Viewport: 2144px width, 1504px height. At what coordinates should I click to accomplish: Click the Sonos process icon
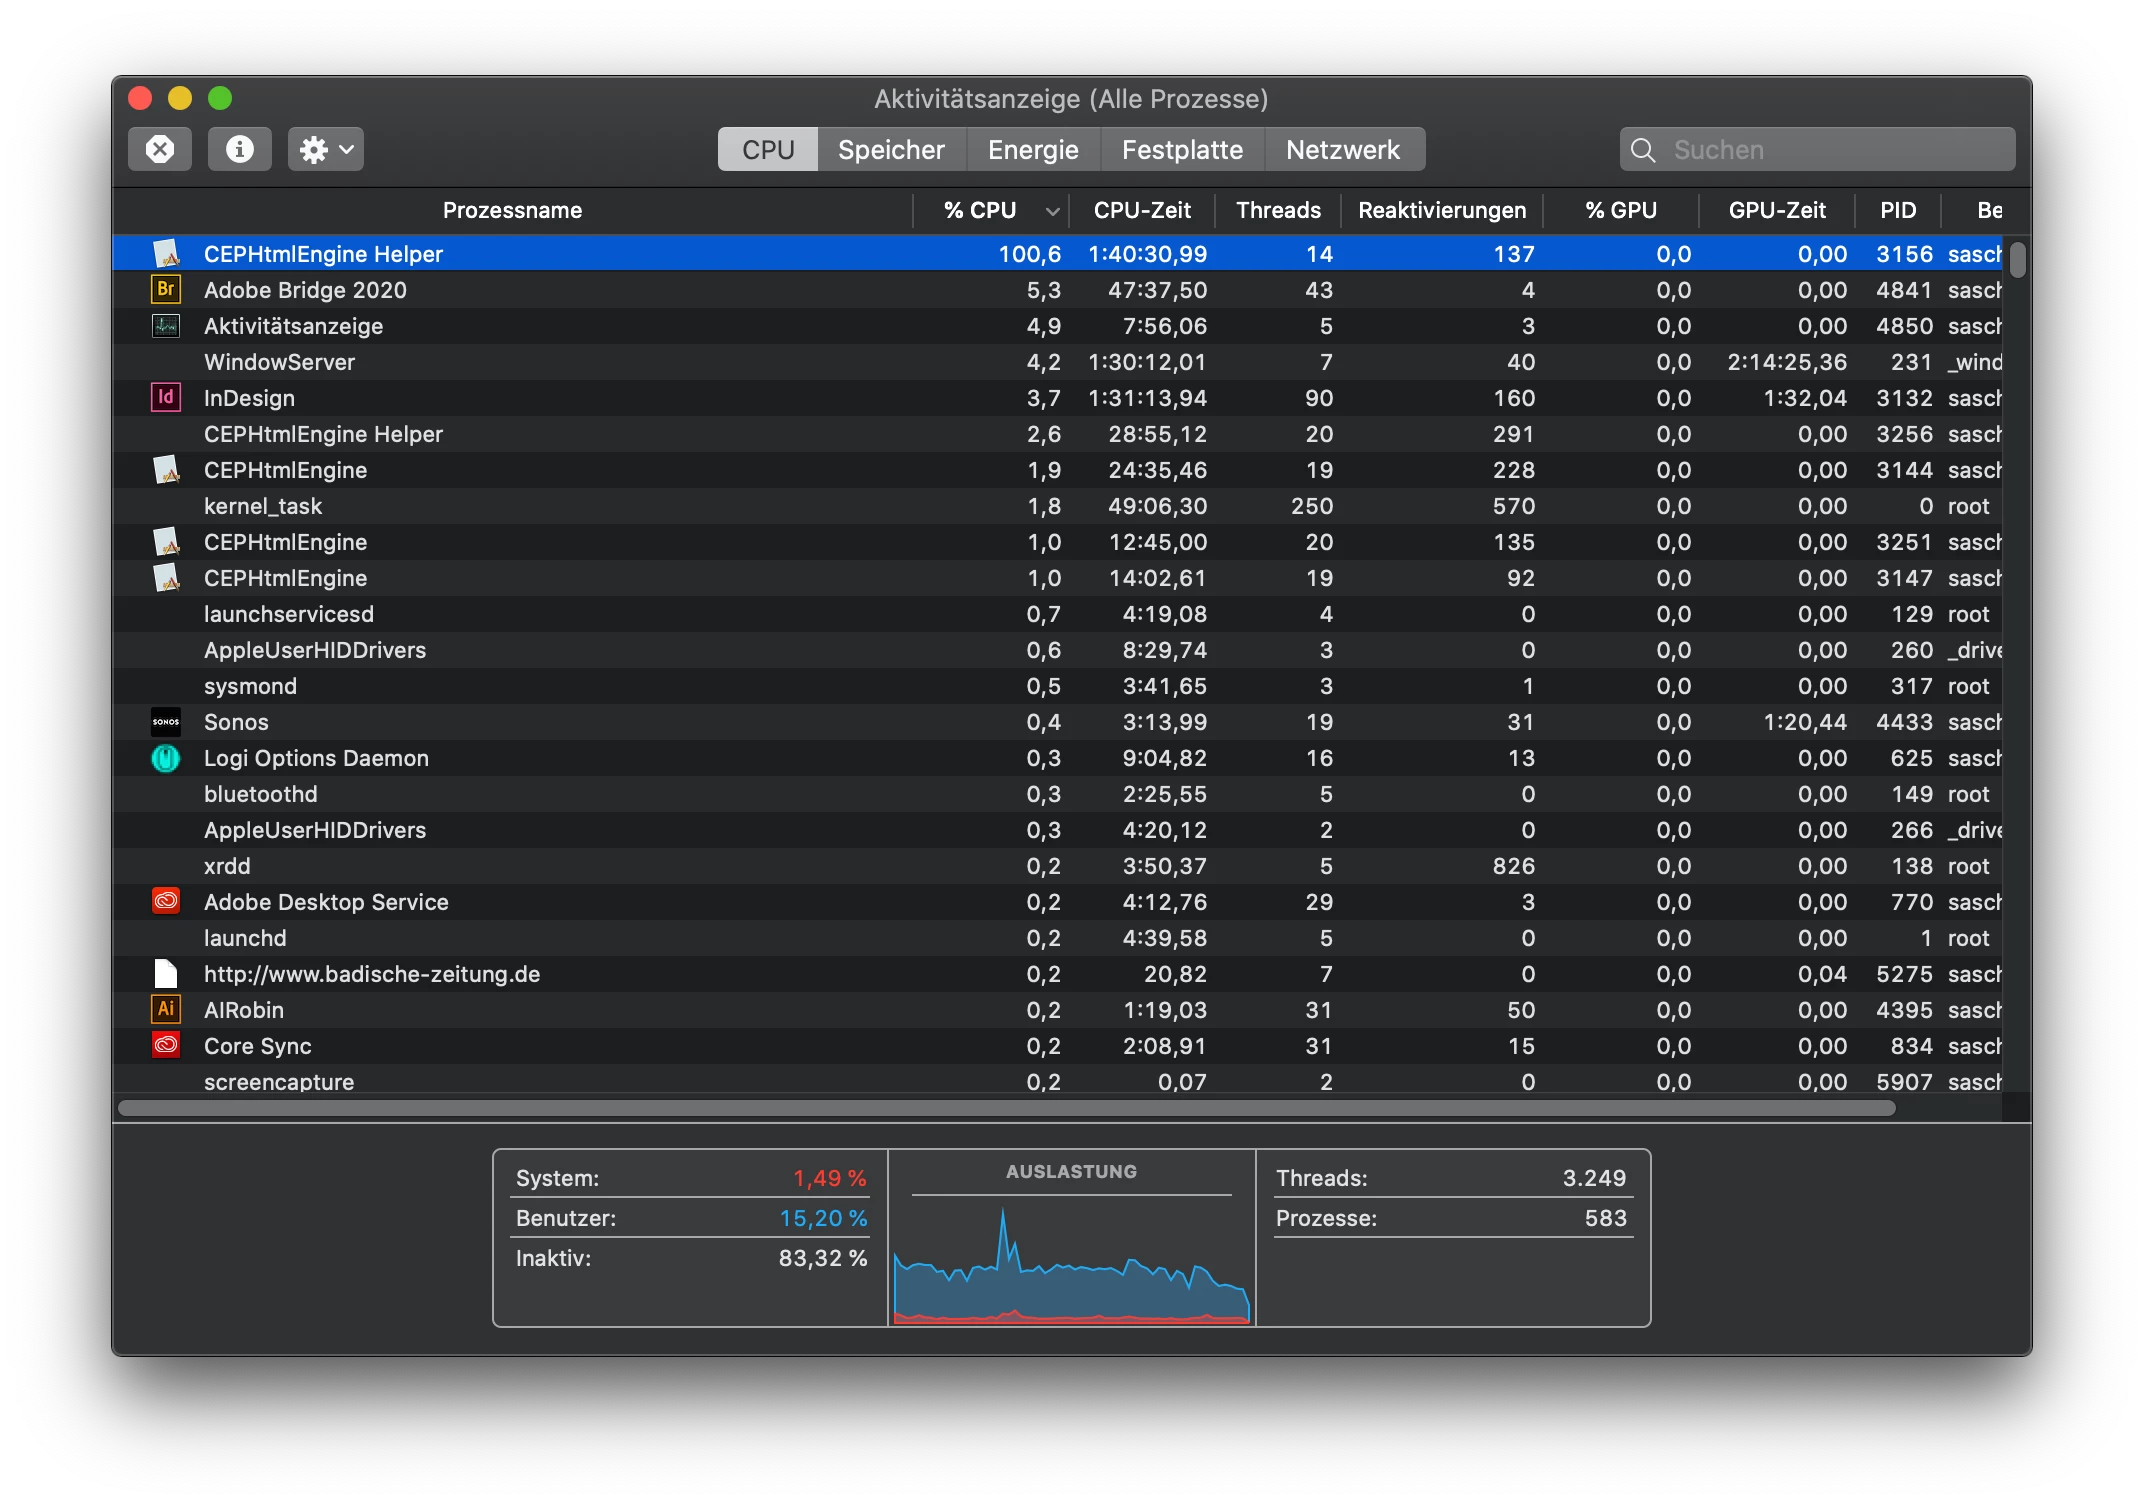[x=166, y=722]
